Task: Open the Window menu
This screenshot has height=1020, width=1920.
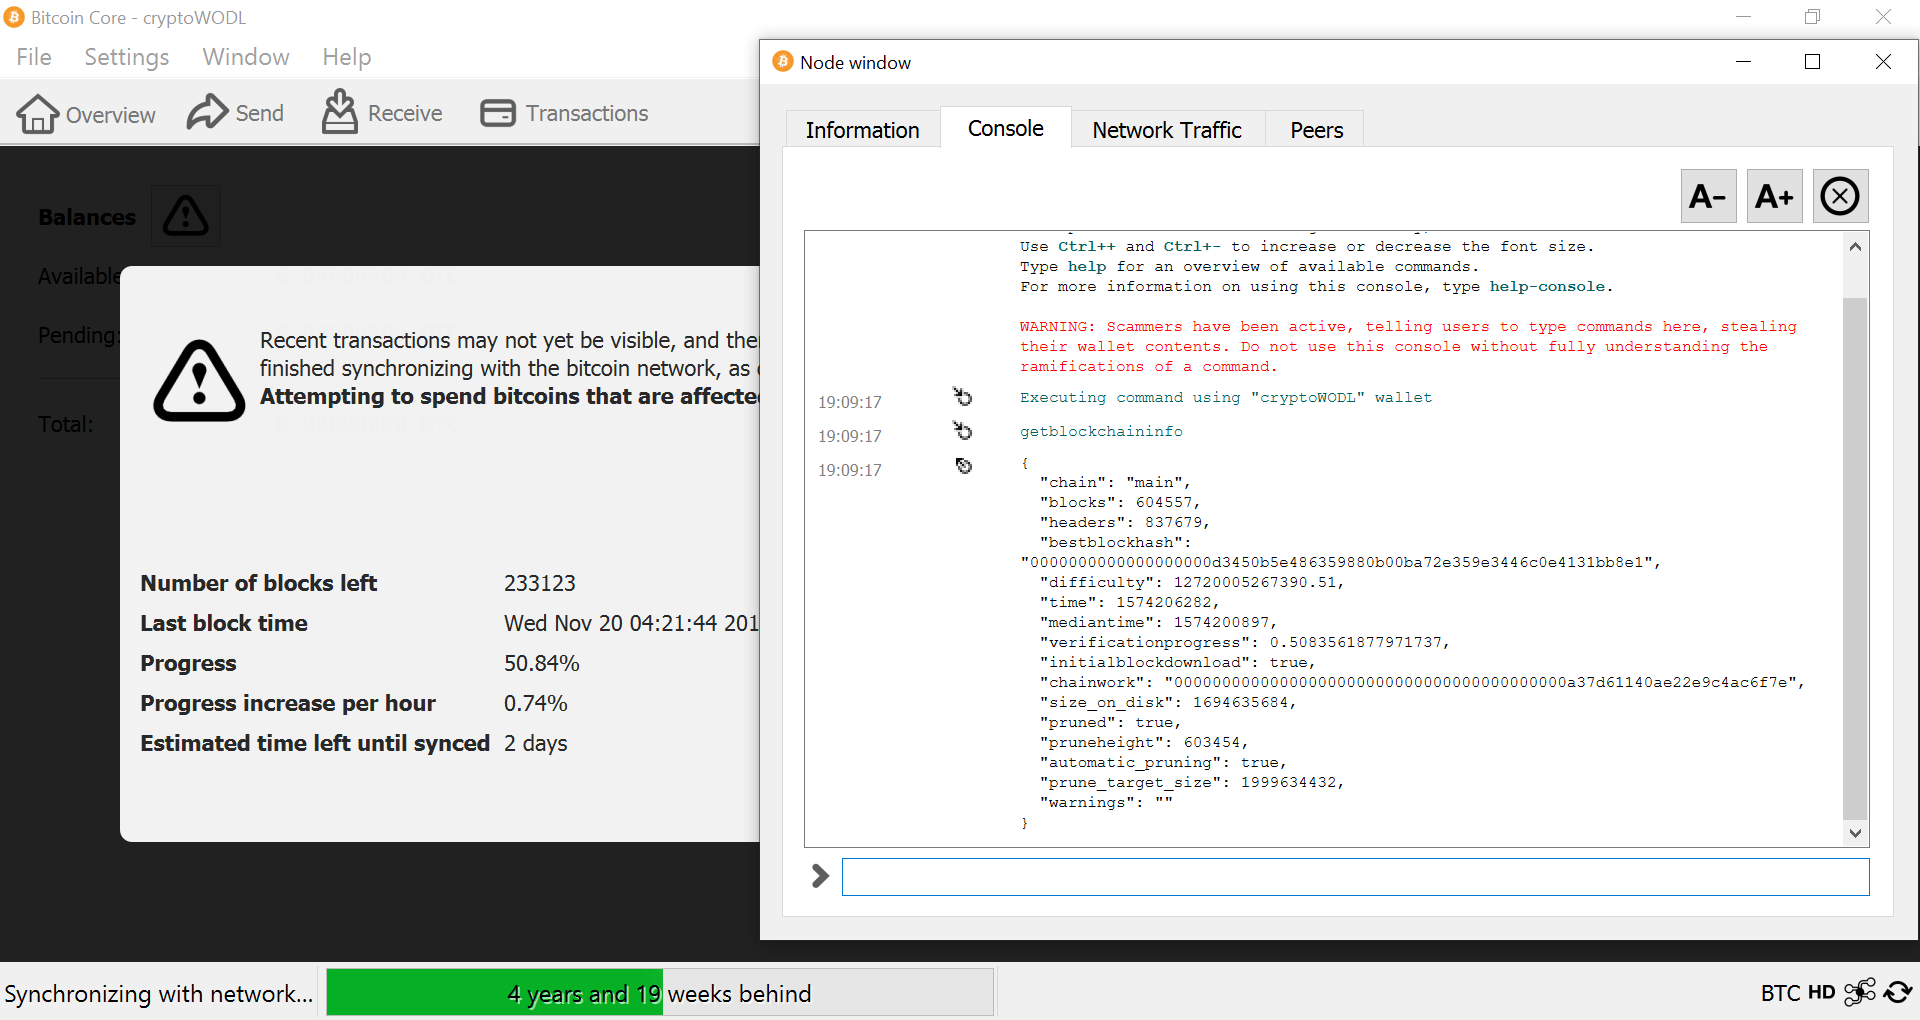Action: coord(246,57)
